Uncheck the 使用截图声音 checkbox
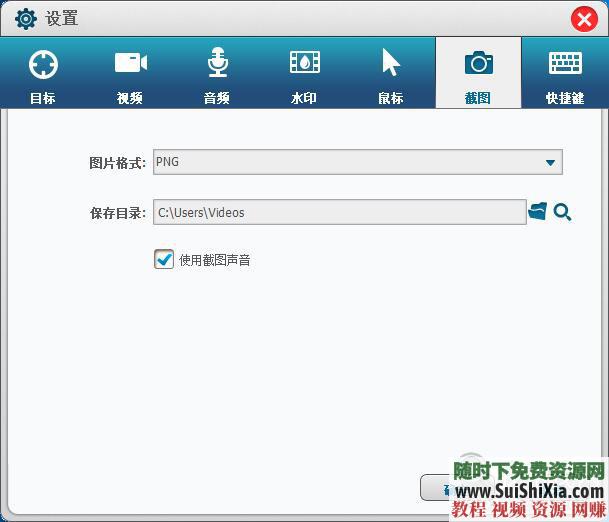 pyautogui.click(x=164, y=260)
